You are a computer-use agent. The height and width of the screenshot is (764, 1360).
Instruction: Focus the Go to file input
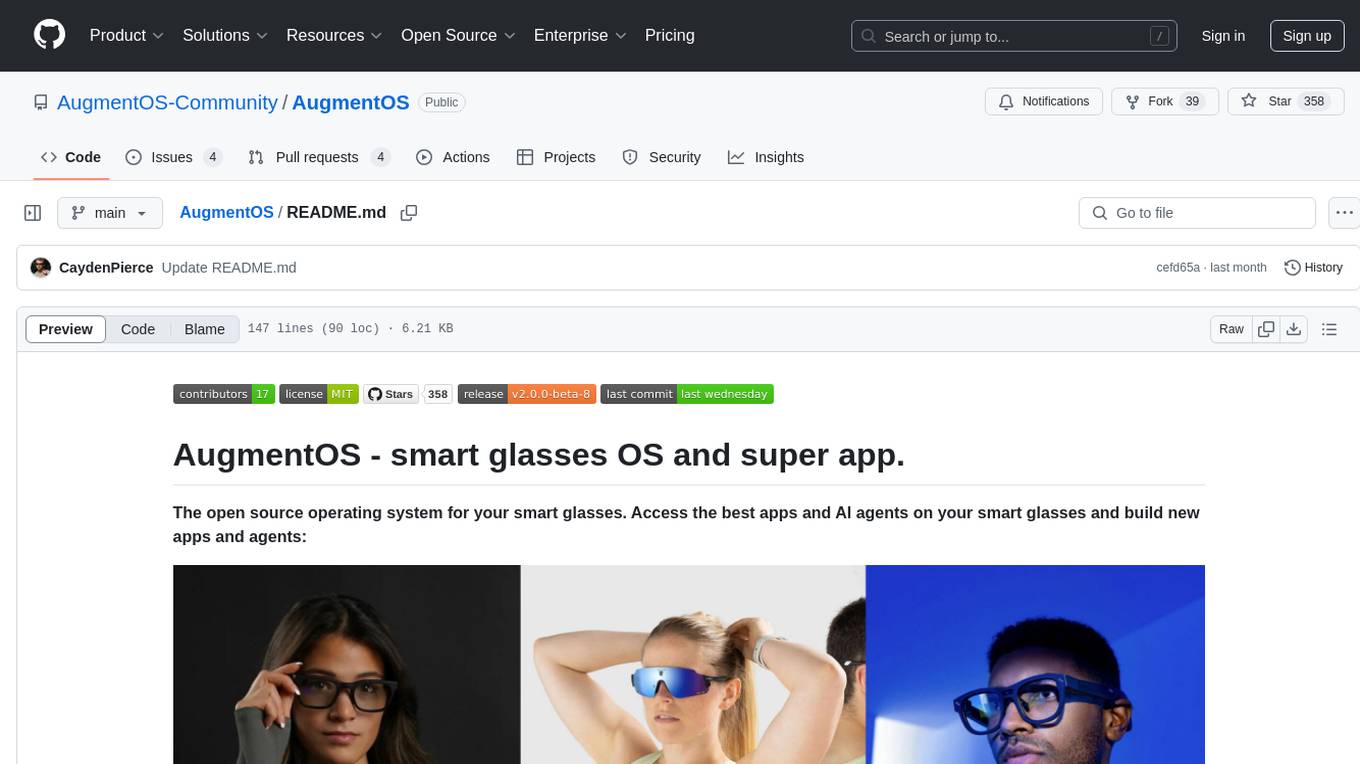1197,213
